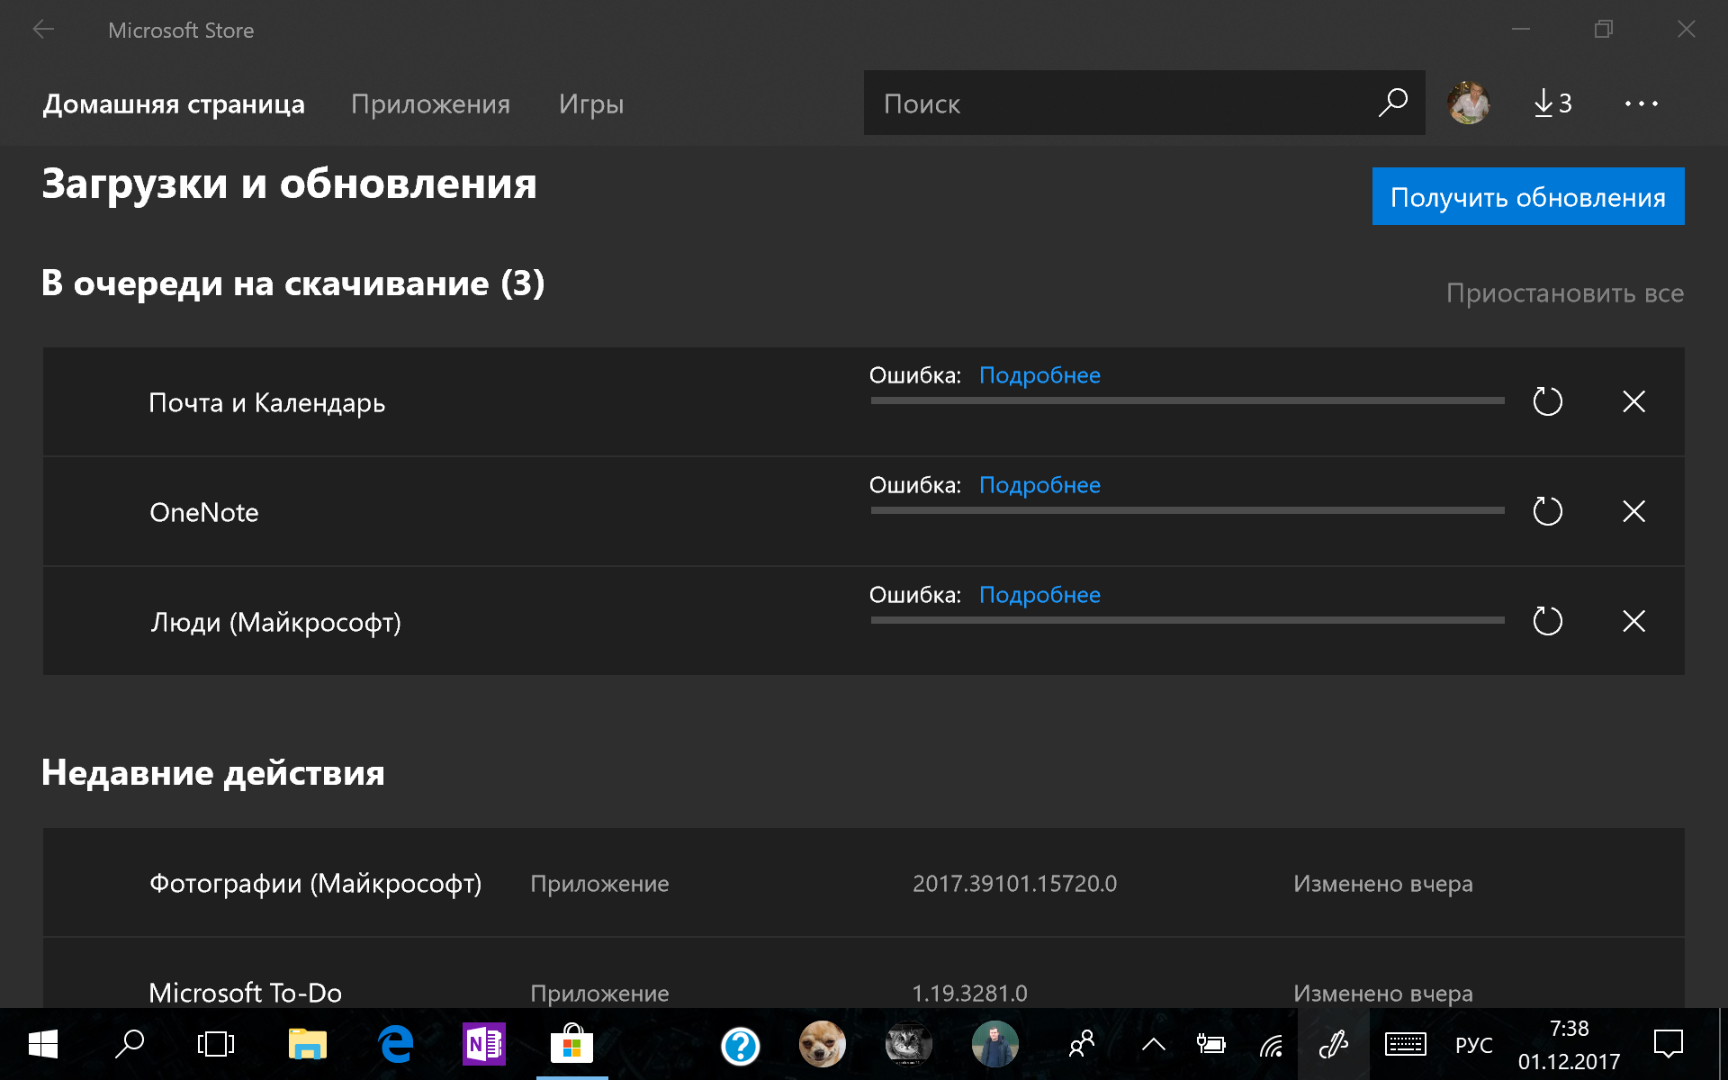Viewport: 1728px width, 1080px height.
Task: Expand hidden system tray icons
Action: click(x=1153, y=1045)
